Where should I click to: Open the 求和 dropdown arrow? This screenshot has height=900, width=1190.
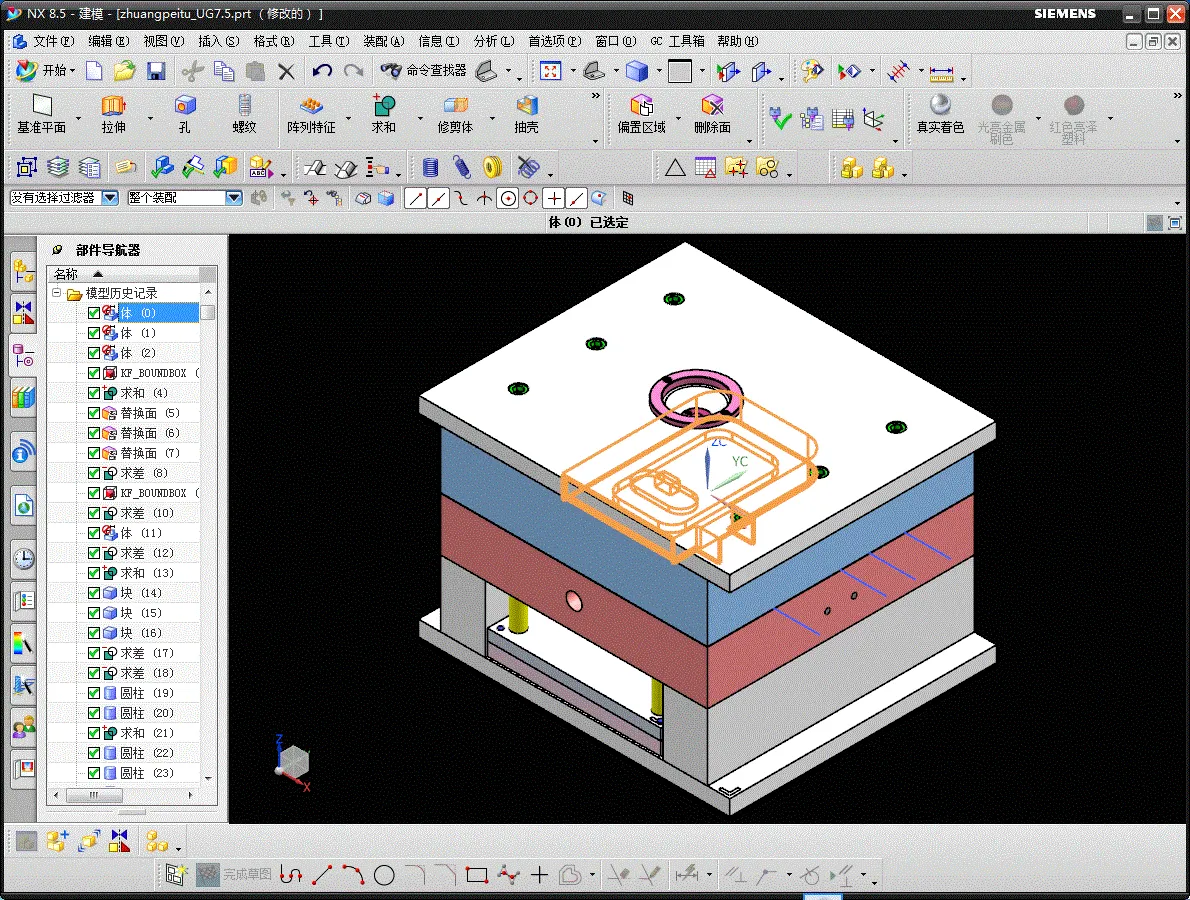click(420, 118)
